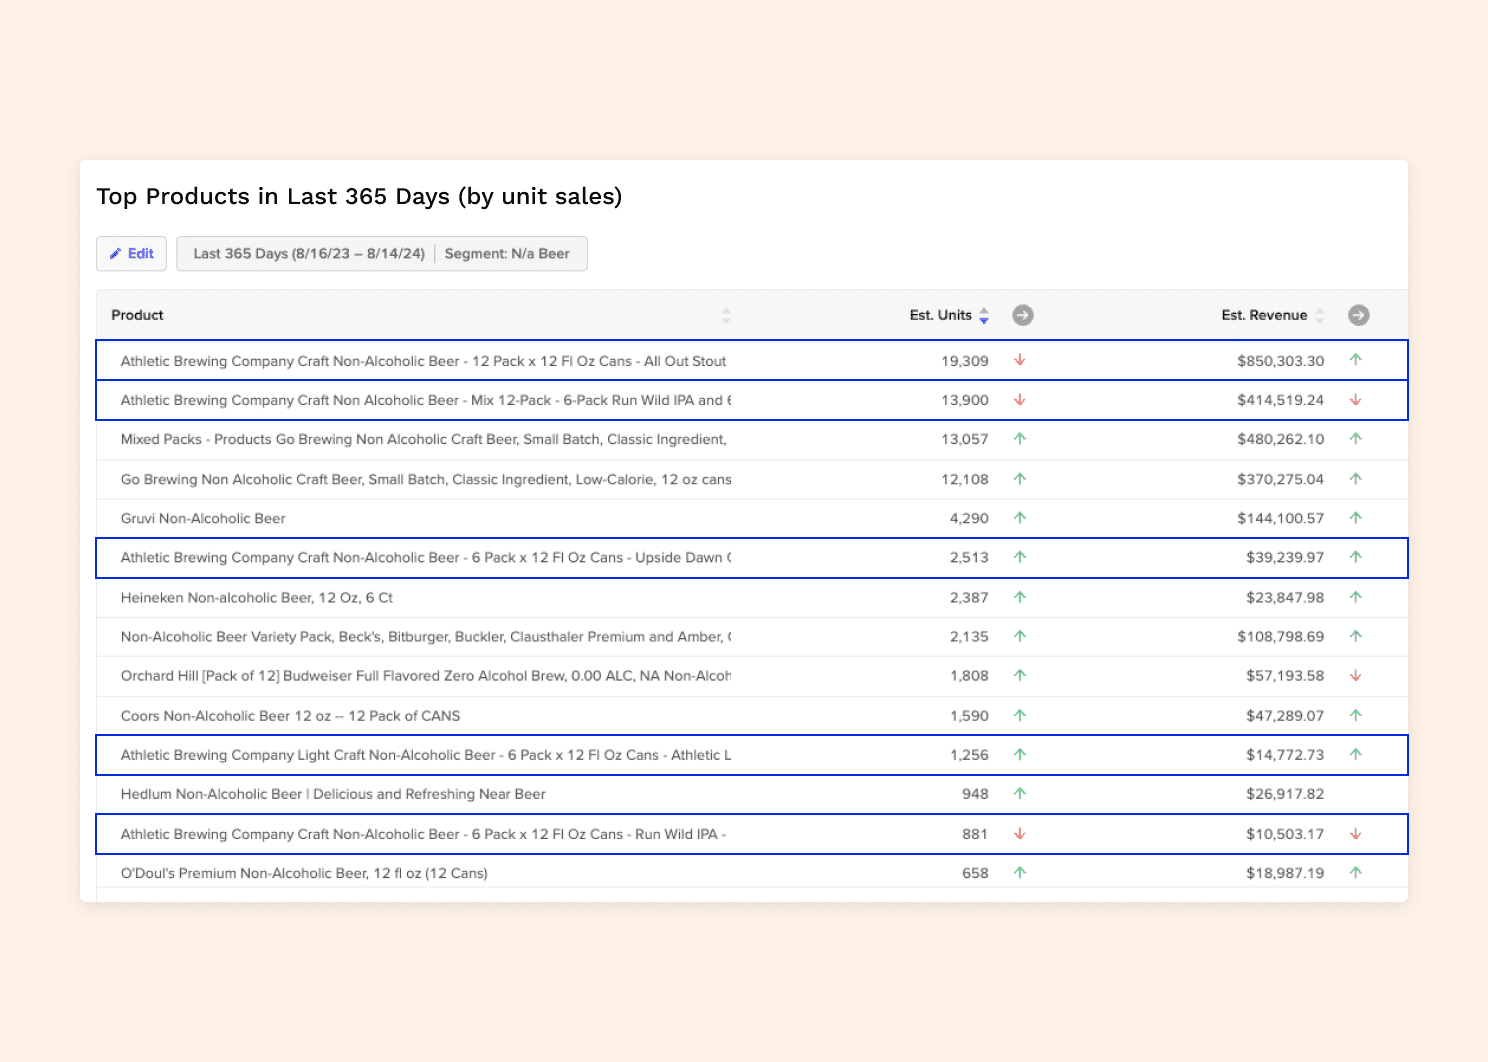1488x1062 pixels.
Task: Click green up arrow beside $18,987.19
Action: coord(1356,872)
